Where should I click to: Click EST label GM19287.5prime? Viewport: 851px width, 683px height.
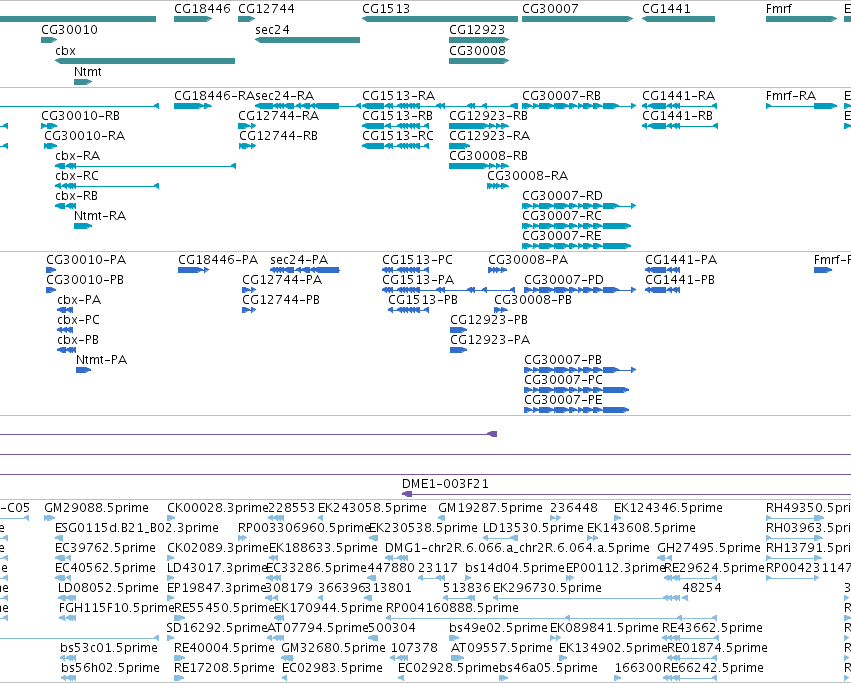click(490, 508)
